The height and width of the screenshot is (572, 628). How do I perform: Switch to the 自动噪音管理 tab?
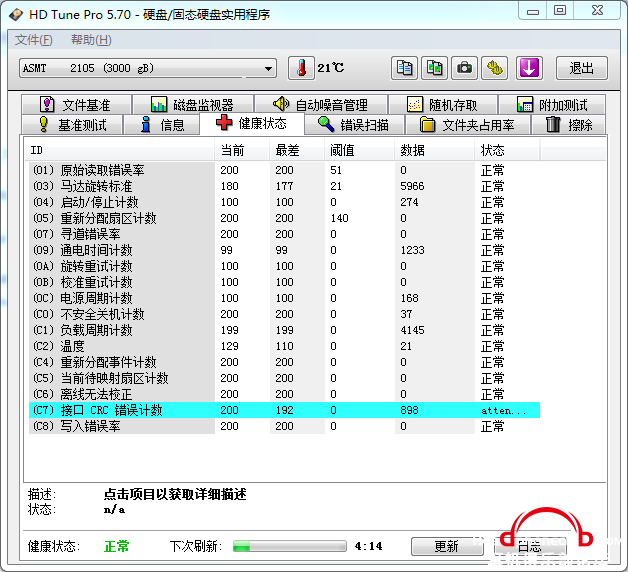point(321,105)
